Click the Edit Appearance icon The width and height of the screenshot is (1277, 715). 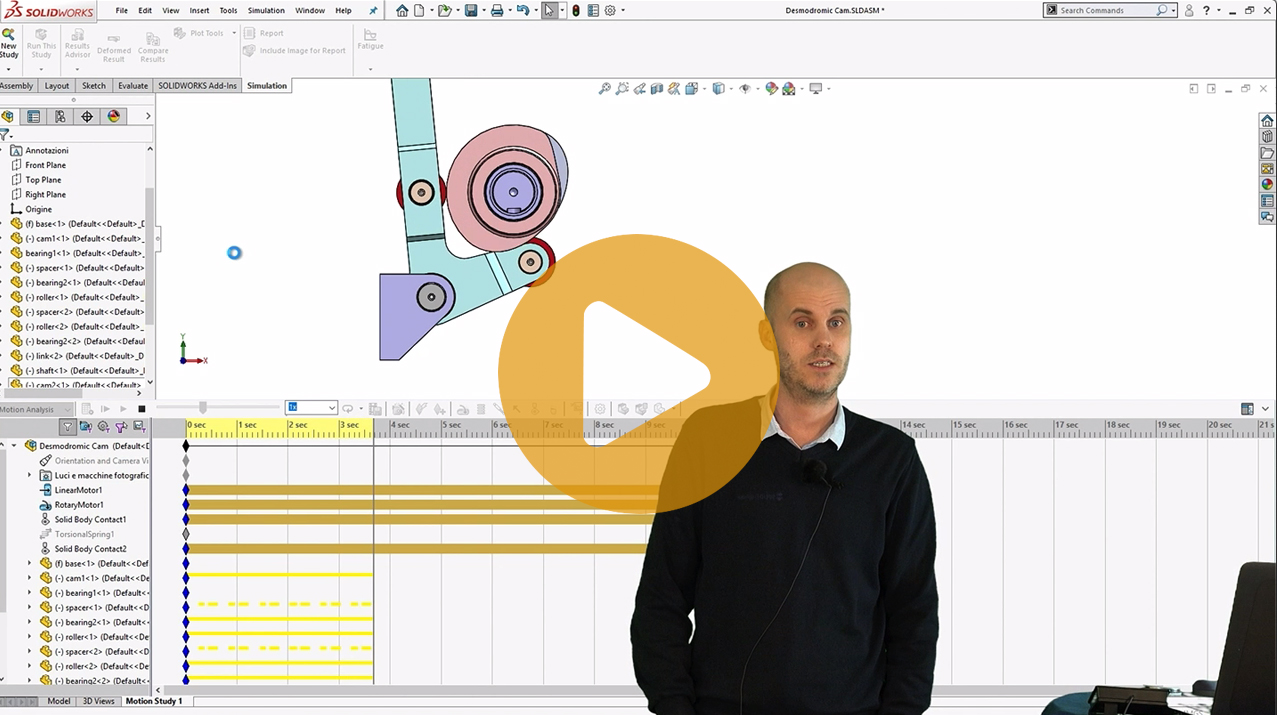[770, 88]
